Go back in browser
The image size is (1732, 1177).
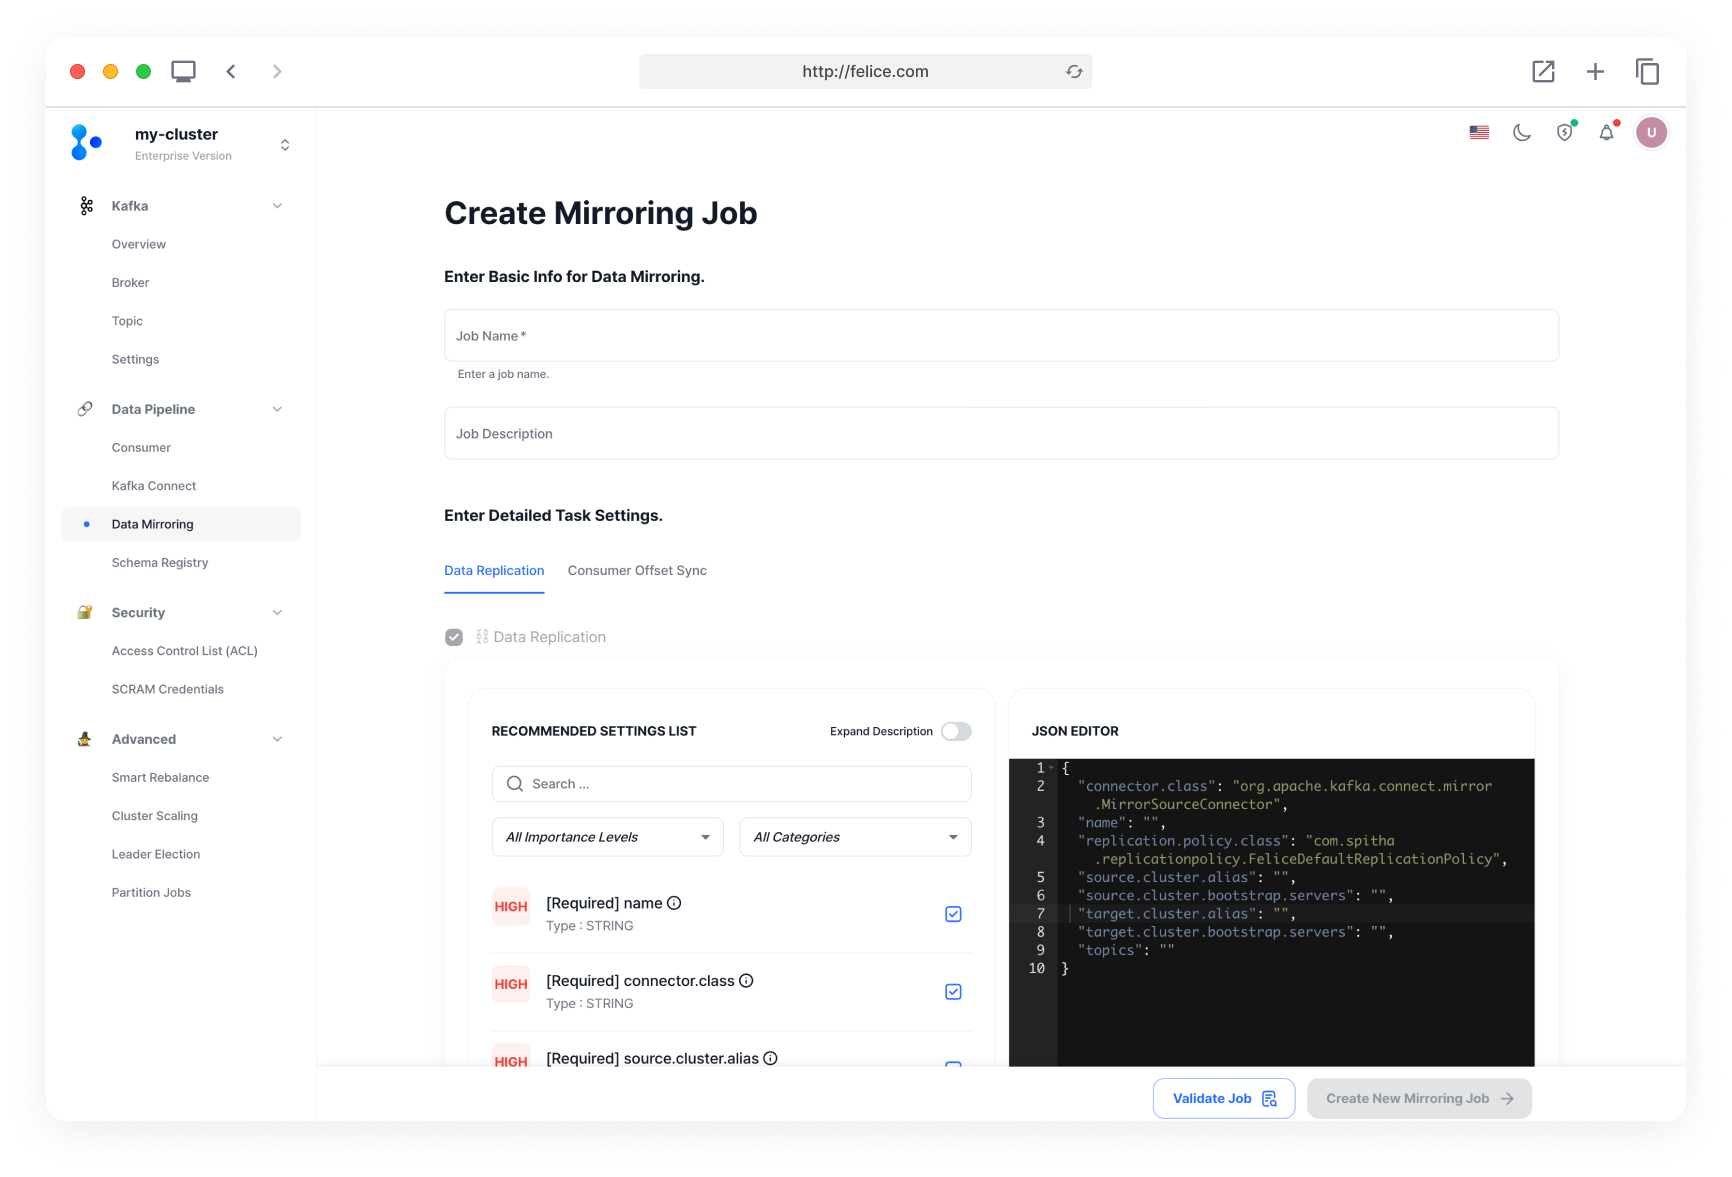pos(231,72)
